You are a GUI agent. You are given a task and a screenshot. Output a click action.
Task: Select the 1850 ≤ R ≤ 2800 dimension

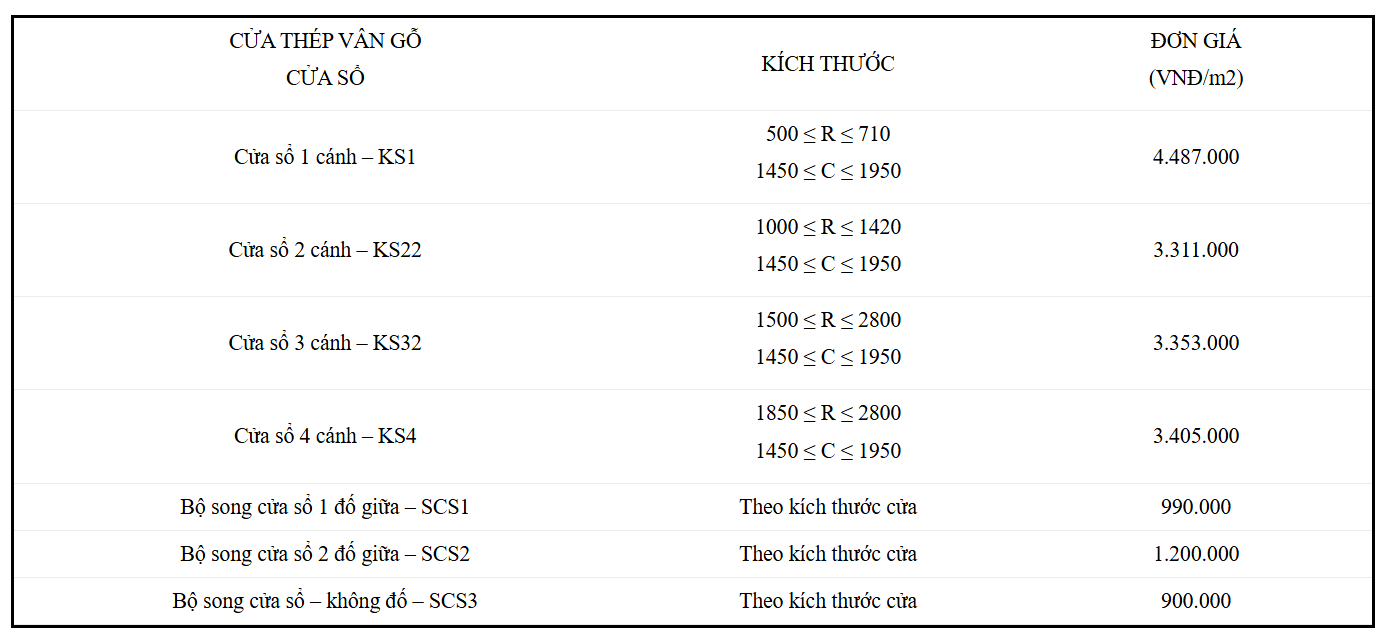click(828, 413)
